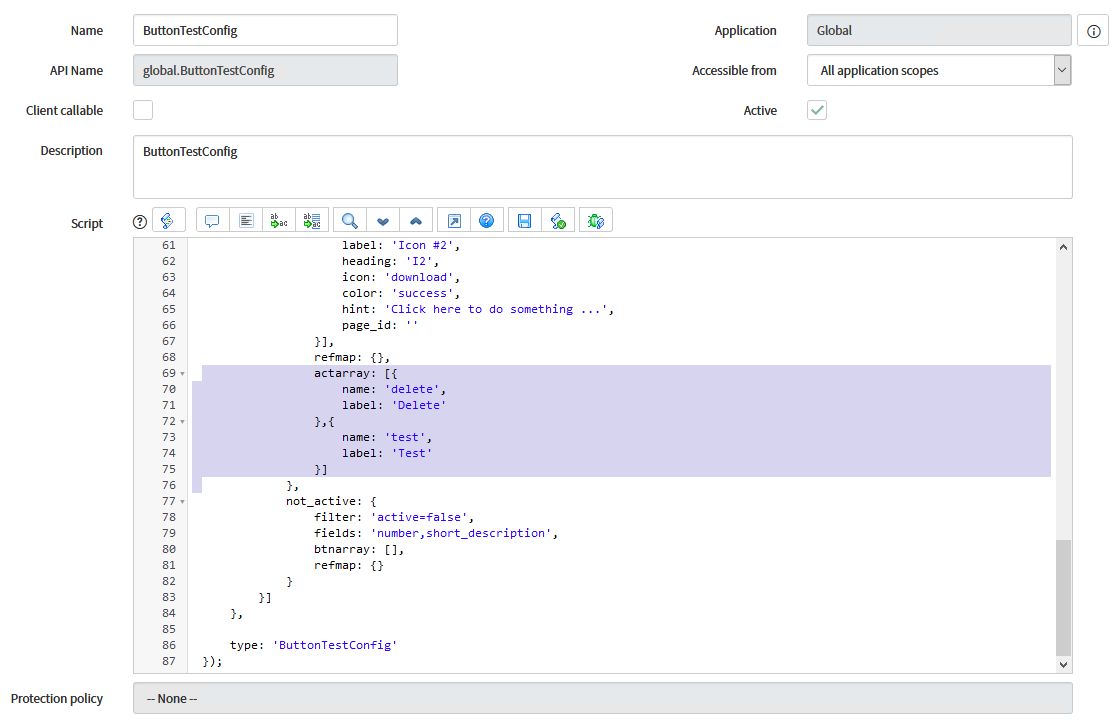Start the script debugger bug icon
The image size is (1119, 724).
[x=595, y=219]
